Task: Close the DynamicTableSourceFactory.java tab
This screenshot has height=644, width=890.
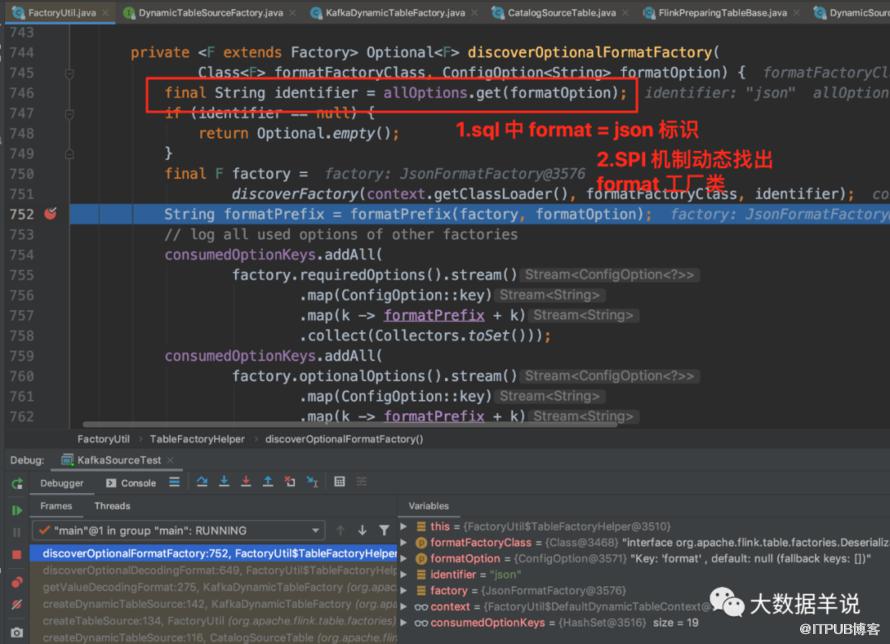Action: (x=292, y=12)
